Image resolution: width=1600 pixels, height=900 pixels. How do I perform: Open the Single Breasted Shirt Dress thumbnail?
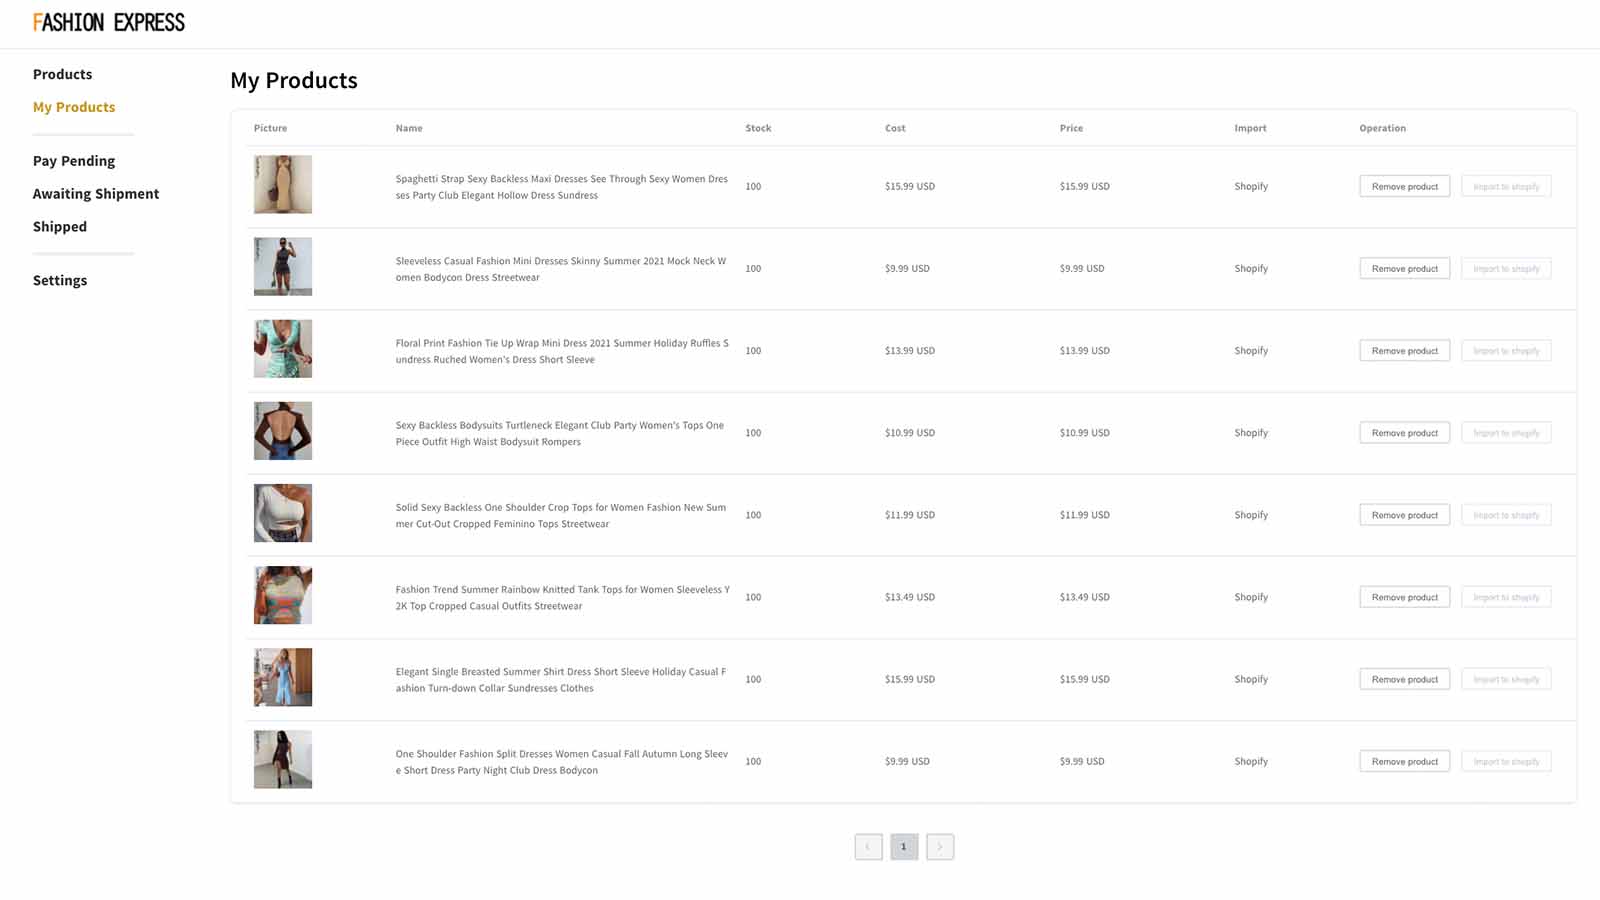pos(283,677)
